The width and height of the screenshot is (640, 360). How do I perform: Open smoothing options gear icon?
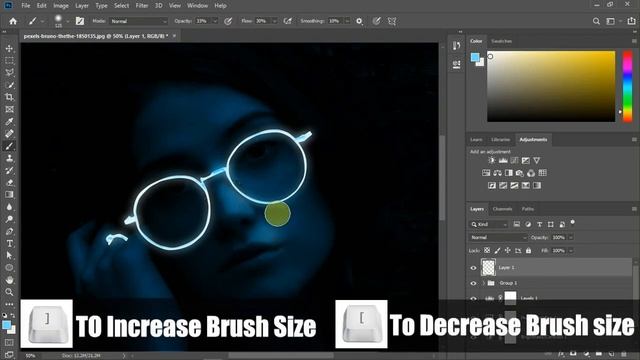[x=359, y=21]
